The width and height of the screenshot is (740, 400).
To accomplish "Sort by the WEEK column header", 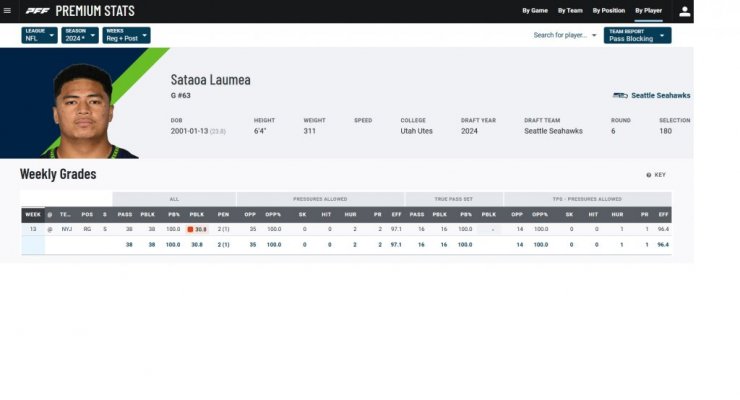I will [33, 215].
